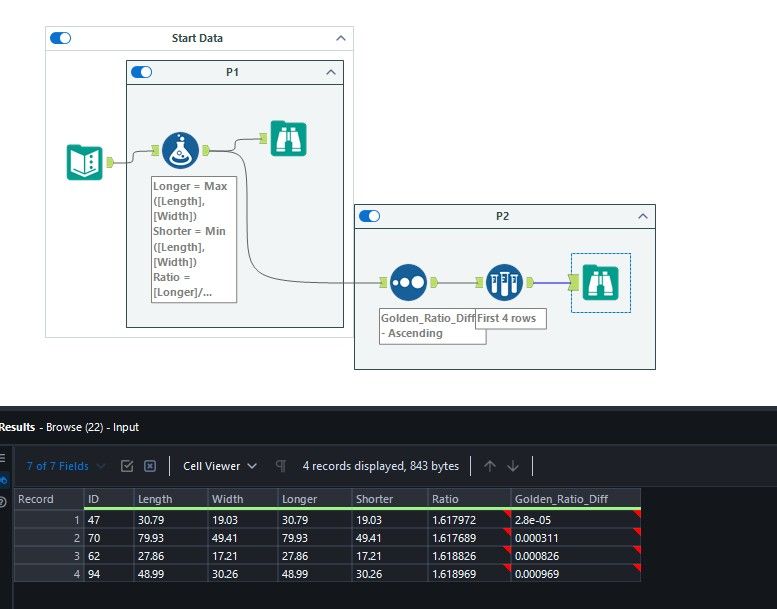Click the Shorter column header

point(389,499)
